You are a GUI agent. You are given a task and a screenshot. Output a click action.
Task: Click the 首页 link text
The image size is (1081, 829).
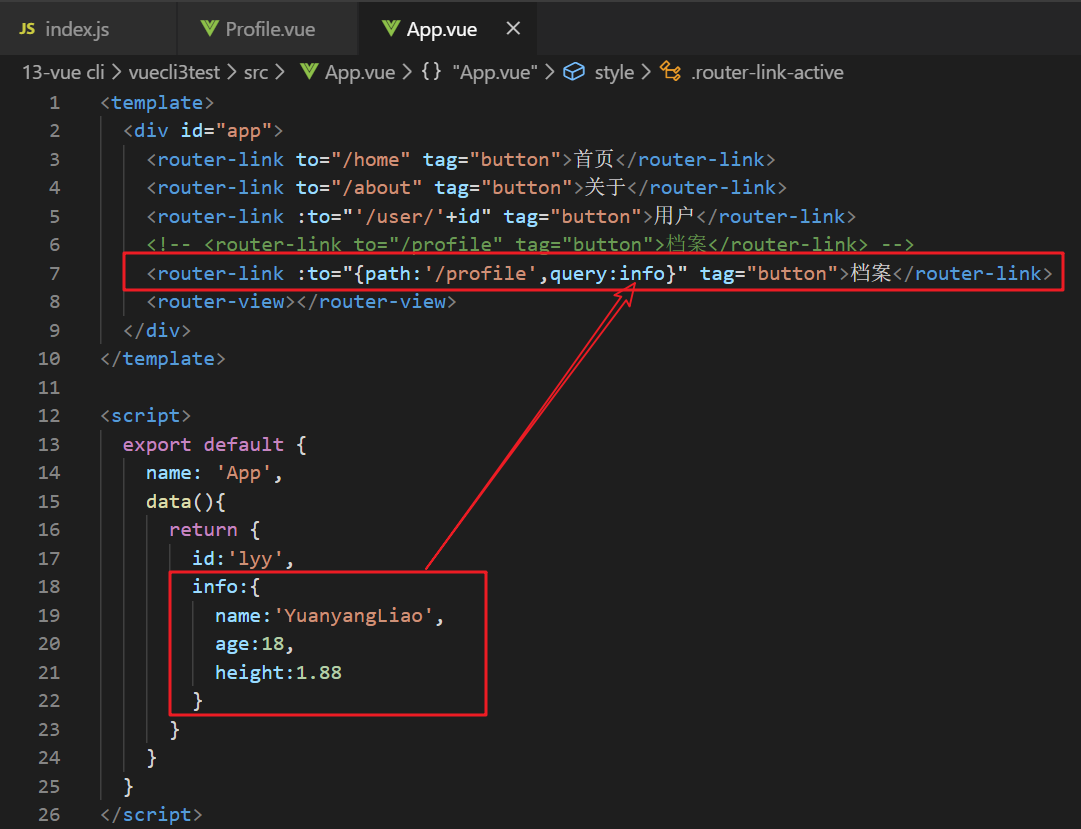tap(594, 159)
